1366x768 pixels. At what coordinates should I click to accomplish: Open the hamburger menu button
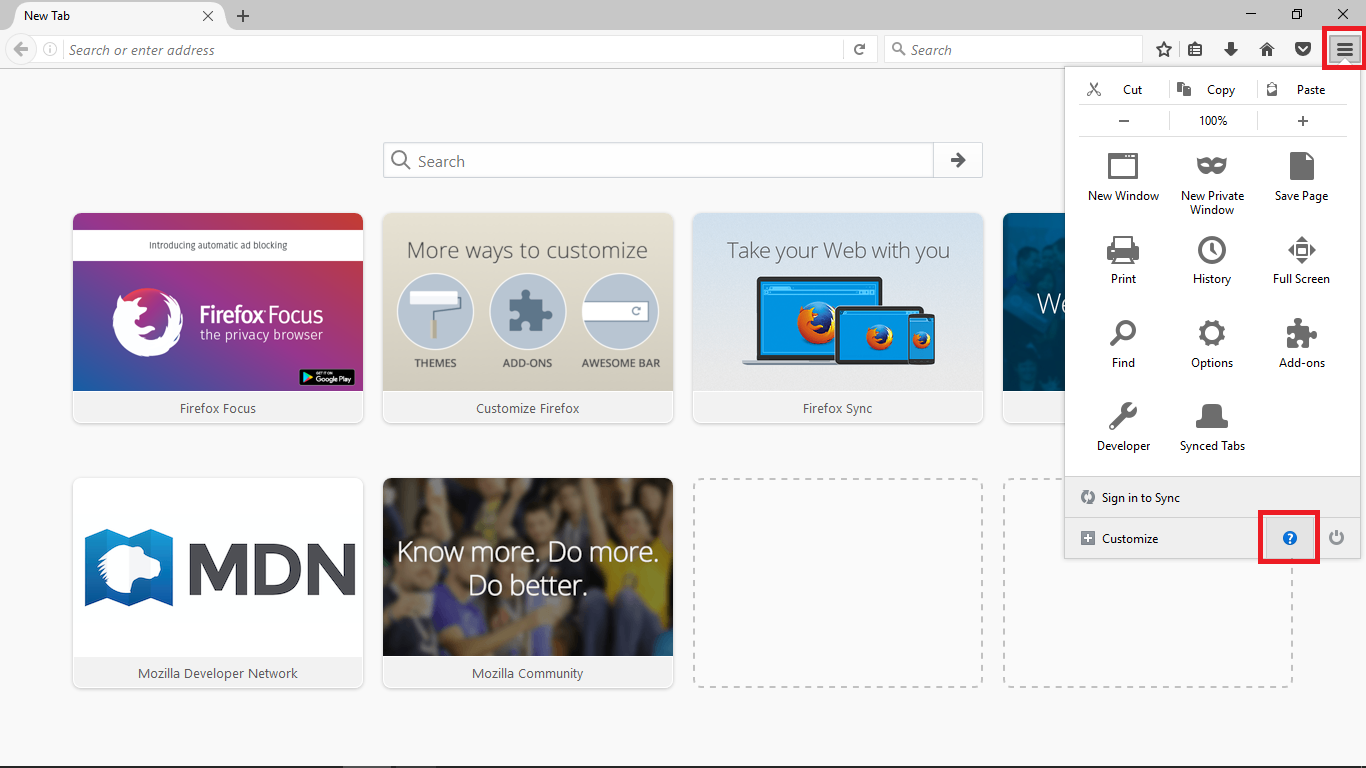tap(1345, 49)
